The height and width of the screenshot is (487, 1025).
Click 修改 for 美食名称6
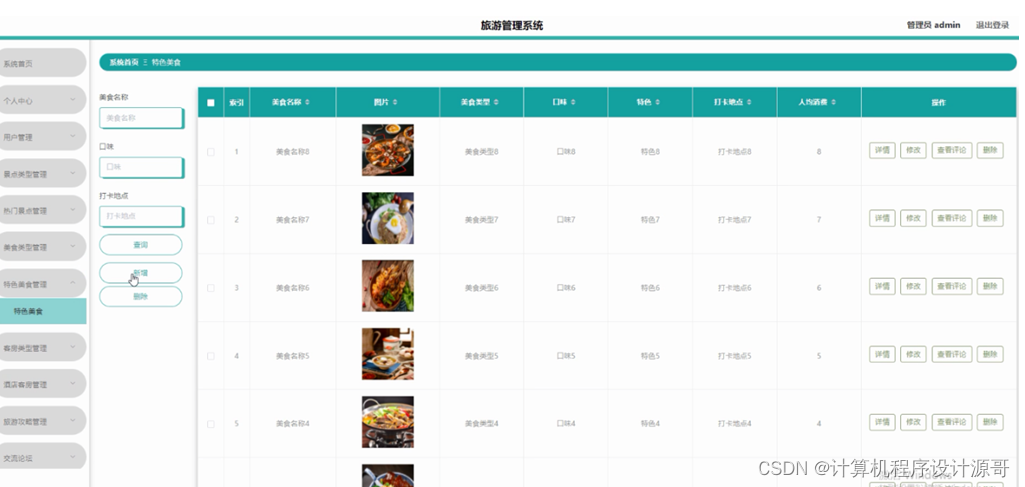coord(913,286)
